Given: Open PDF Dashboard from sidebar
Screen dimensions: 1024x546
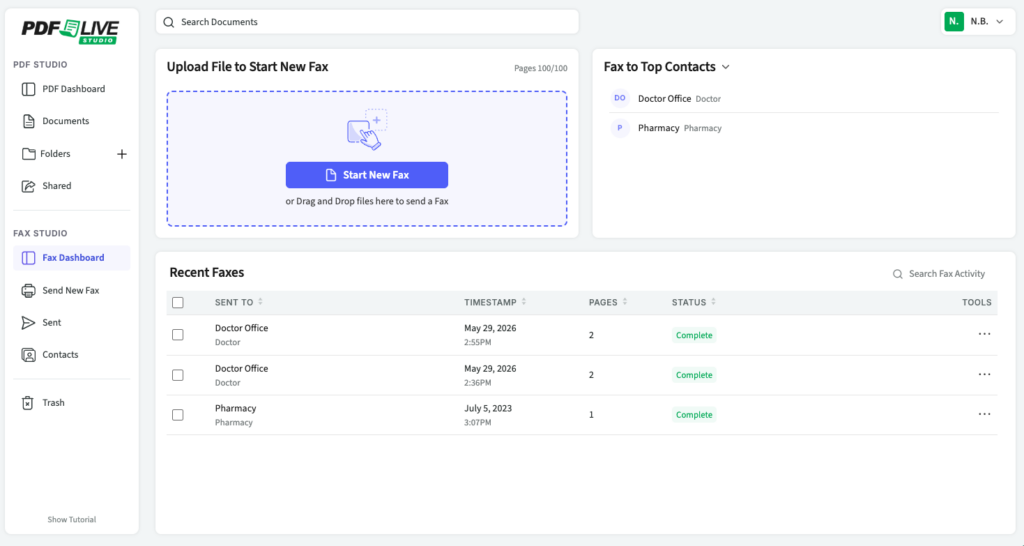Looking at the screenshot, I should 72,89.
